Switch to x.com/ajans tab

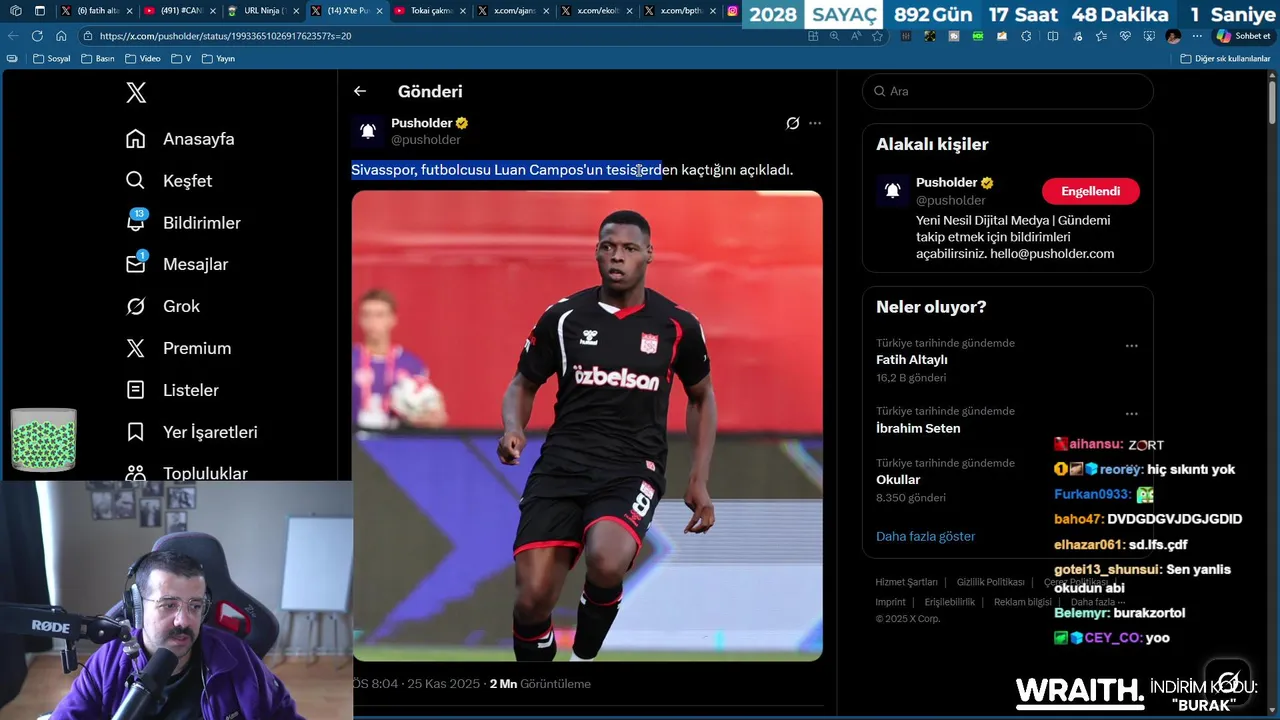pyautogui.click(x=514, y=11)
